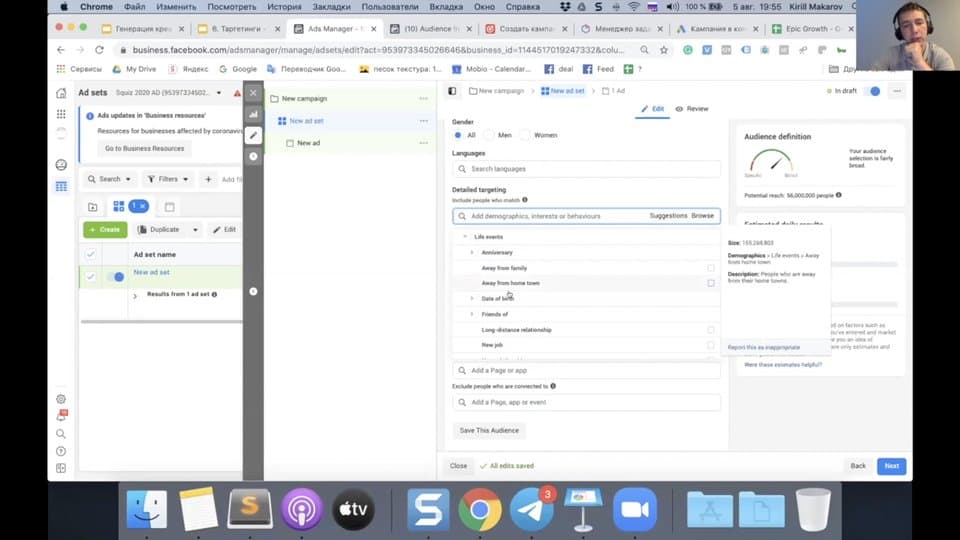This screenshot has width=960, height=540.
Task: Open the history clock icon in dark strip
Action: coord(253,156)
